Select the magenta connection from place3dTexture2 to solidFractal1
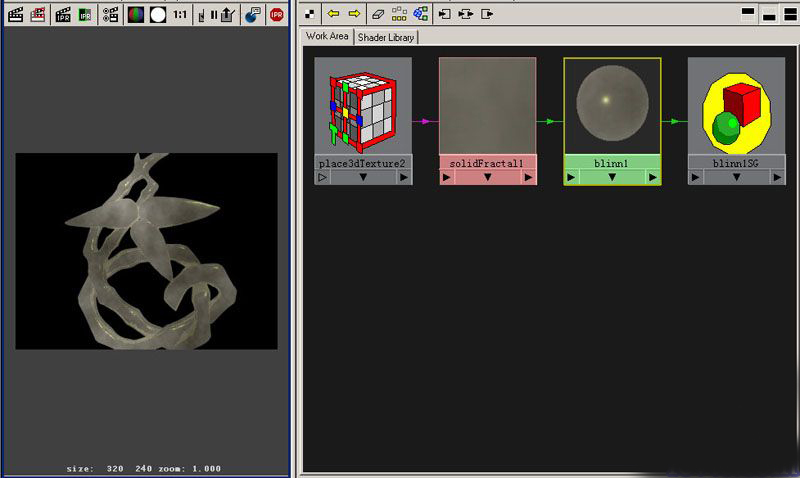Image resolution: width=800 pixels, height=478 pixels. coord(426,121)
